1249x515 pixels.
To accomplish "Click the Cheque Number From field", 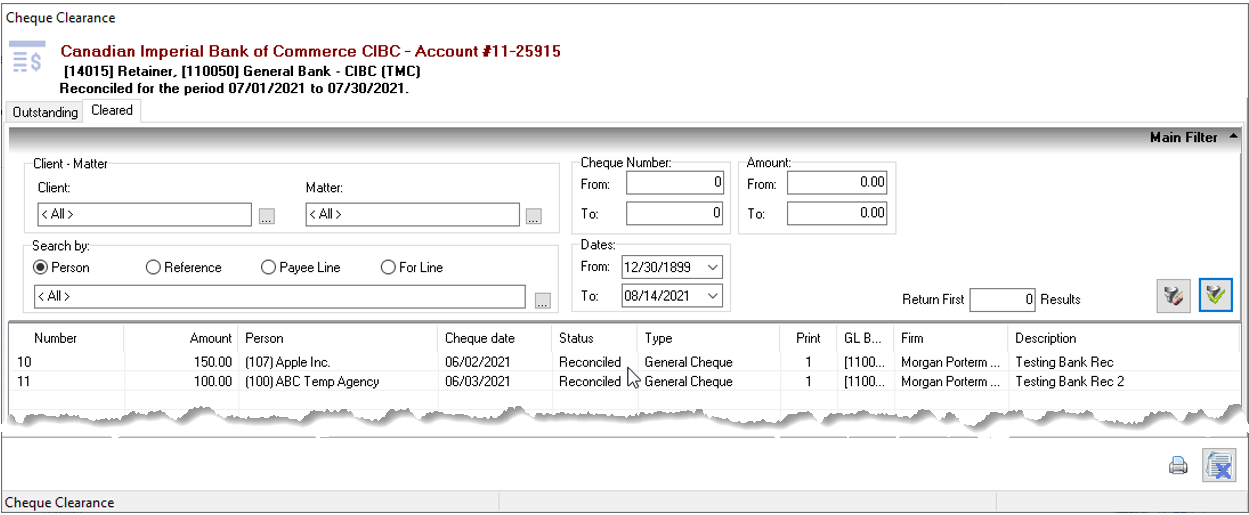I will tap(675, 183).
